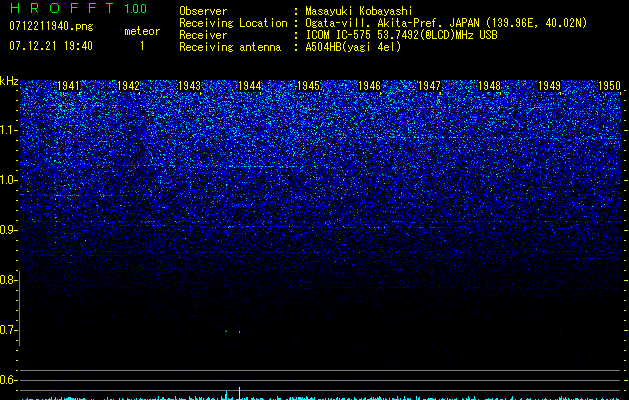The image size is (629, 400).
Task: Click time marker 1947
Action: point(429,86)
